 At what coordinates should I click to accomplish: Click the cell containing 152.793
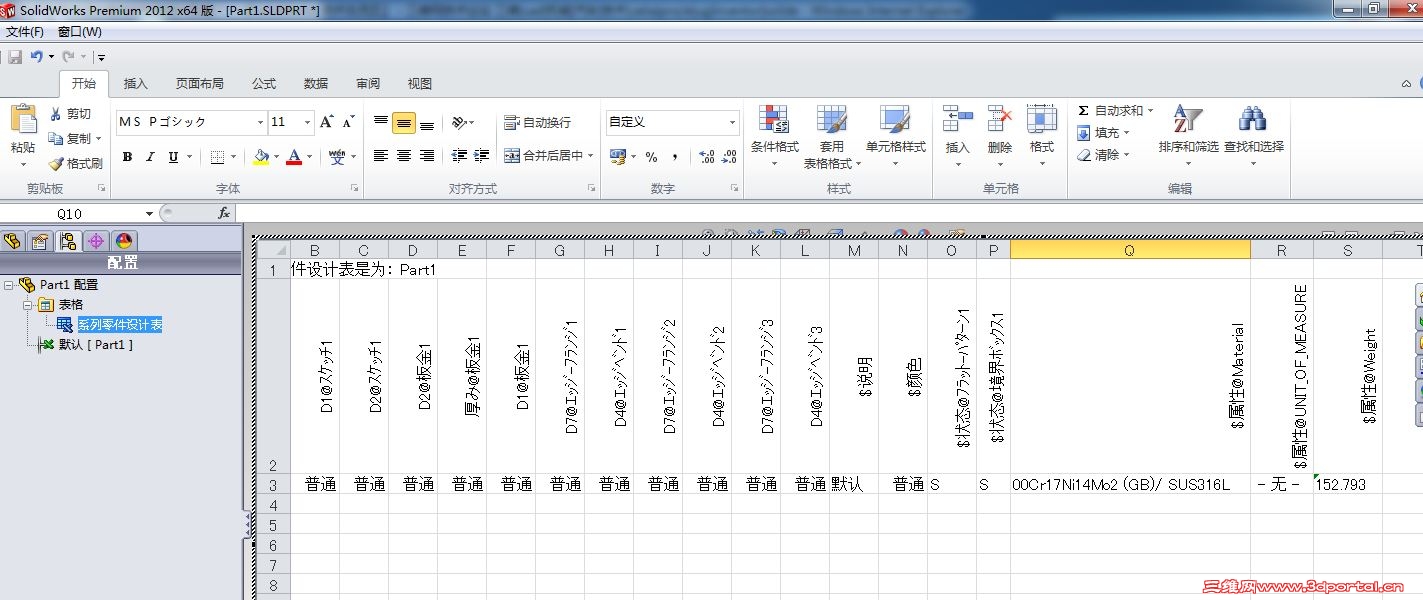[x=1348, y=484]
